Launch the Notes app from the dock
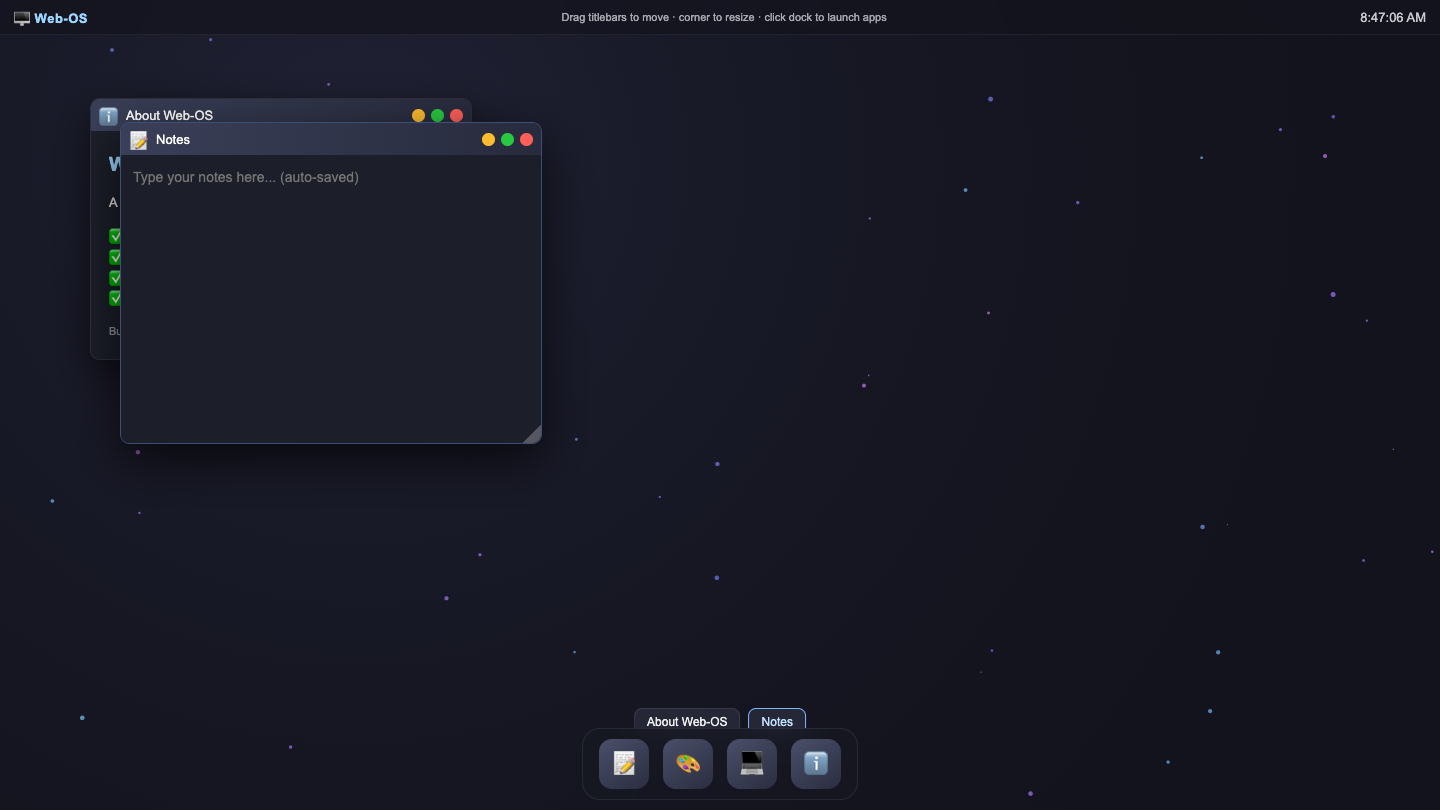Screen dimensions: 1440x810 [x=624, y=764]
